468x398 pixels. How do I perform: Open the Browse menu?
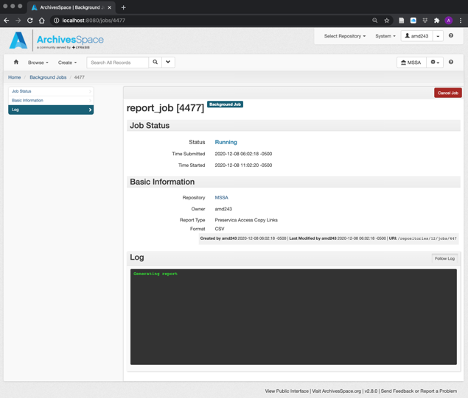click(x=38, y=63)
